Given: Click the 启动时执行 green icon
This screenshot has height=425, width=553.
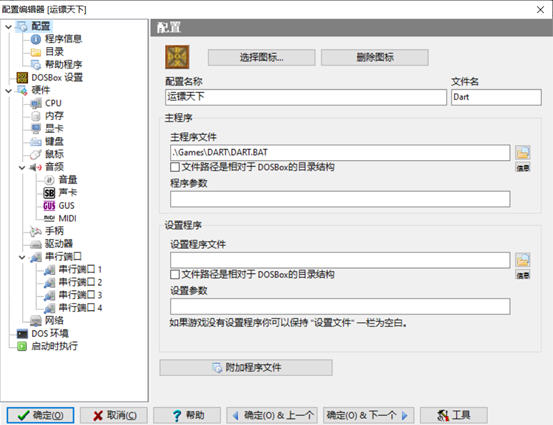Looking at the screenshot, I should point(22,346).
